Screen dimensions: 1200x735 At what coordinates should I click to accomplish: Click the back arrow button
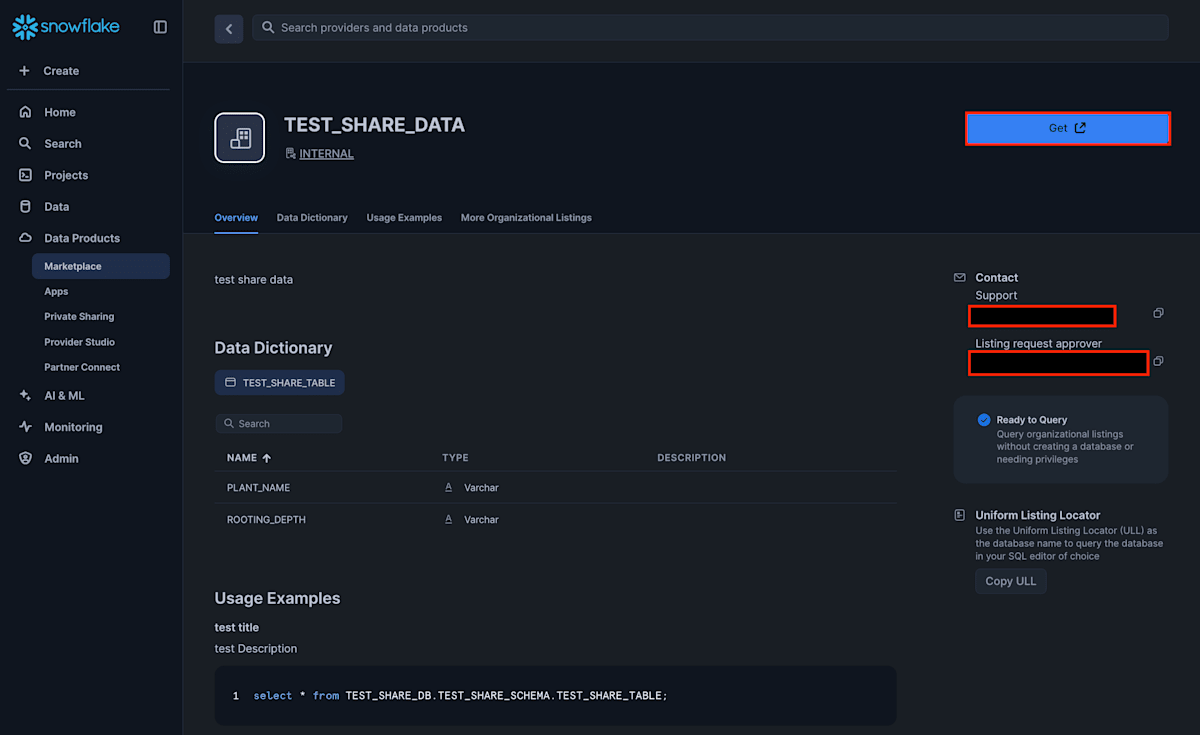[229, 29]
